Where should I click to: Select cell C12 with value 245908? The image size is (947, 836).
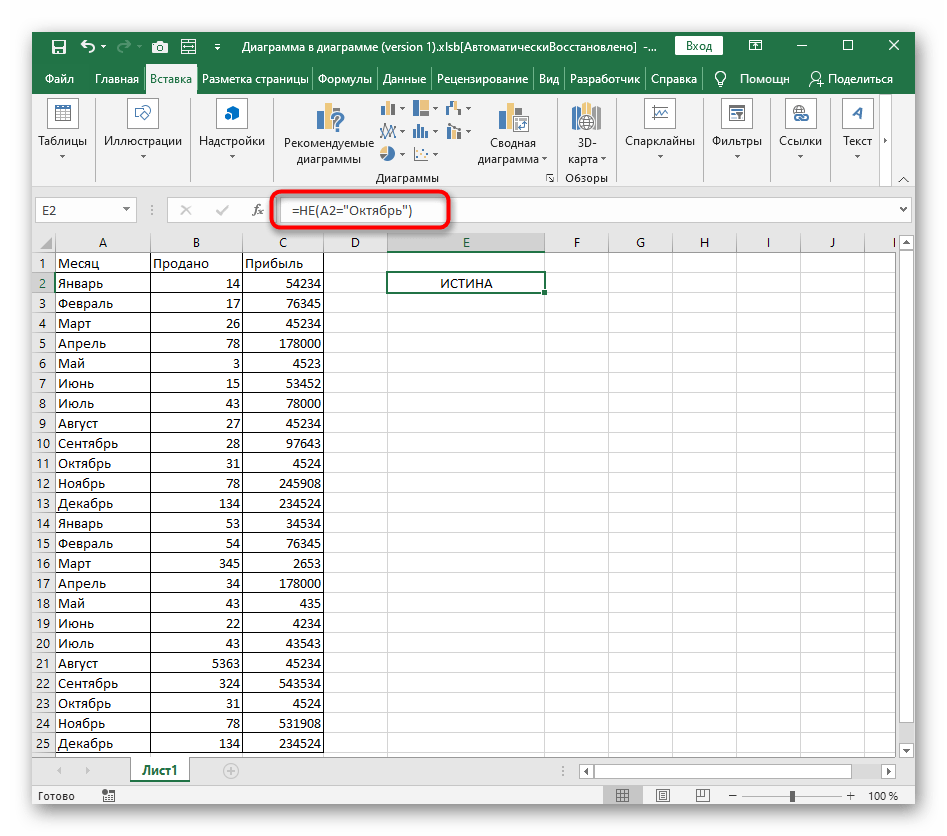[x=283, y=483]
